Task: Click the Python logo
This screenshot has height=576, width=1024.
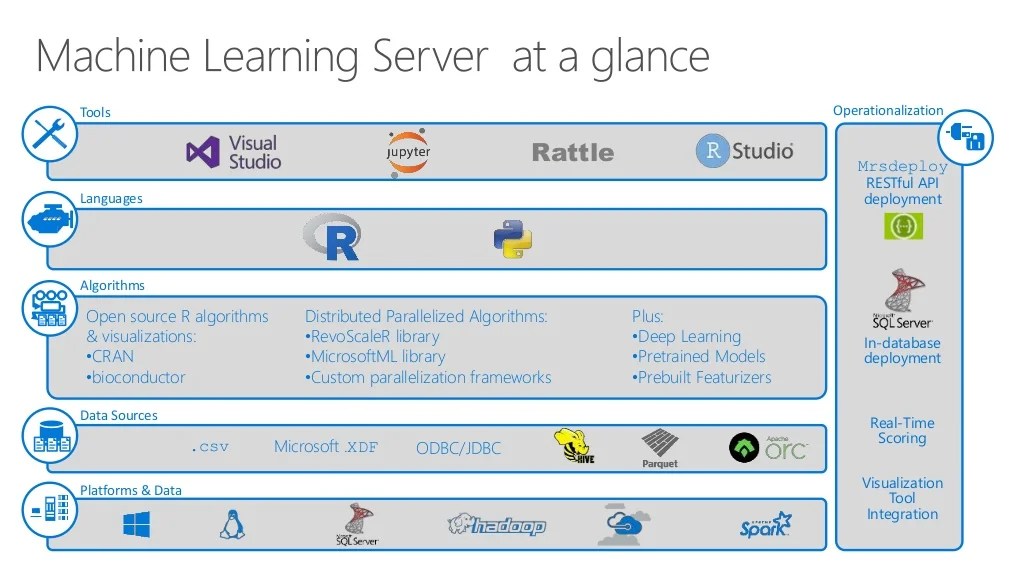Action: click(x=512, y=237)
